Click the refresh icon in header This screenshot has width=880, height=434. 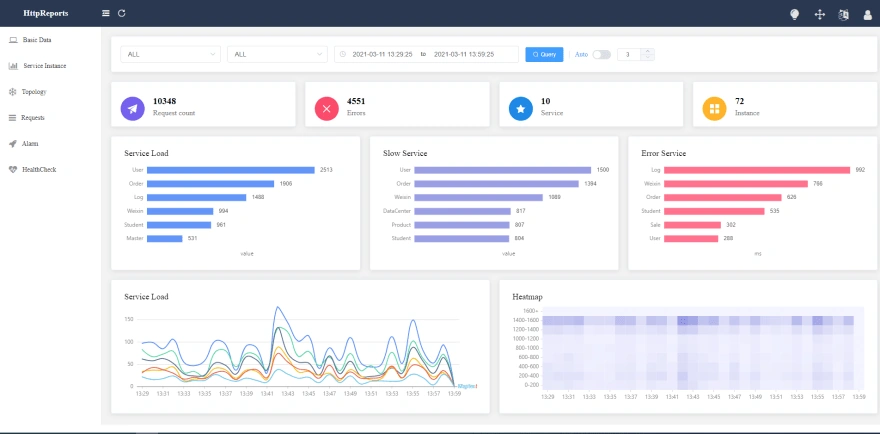point(122,13)
